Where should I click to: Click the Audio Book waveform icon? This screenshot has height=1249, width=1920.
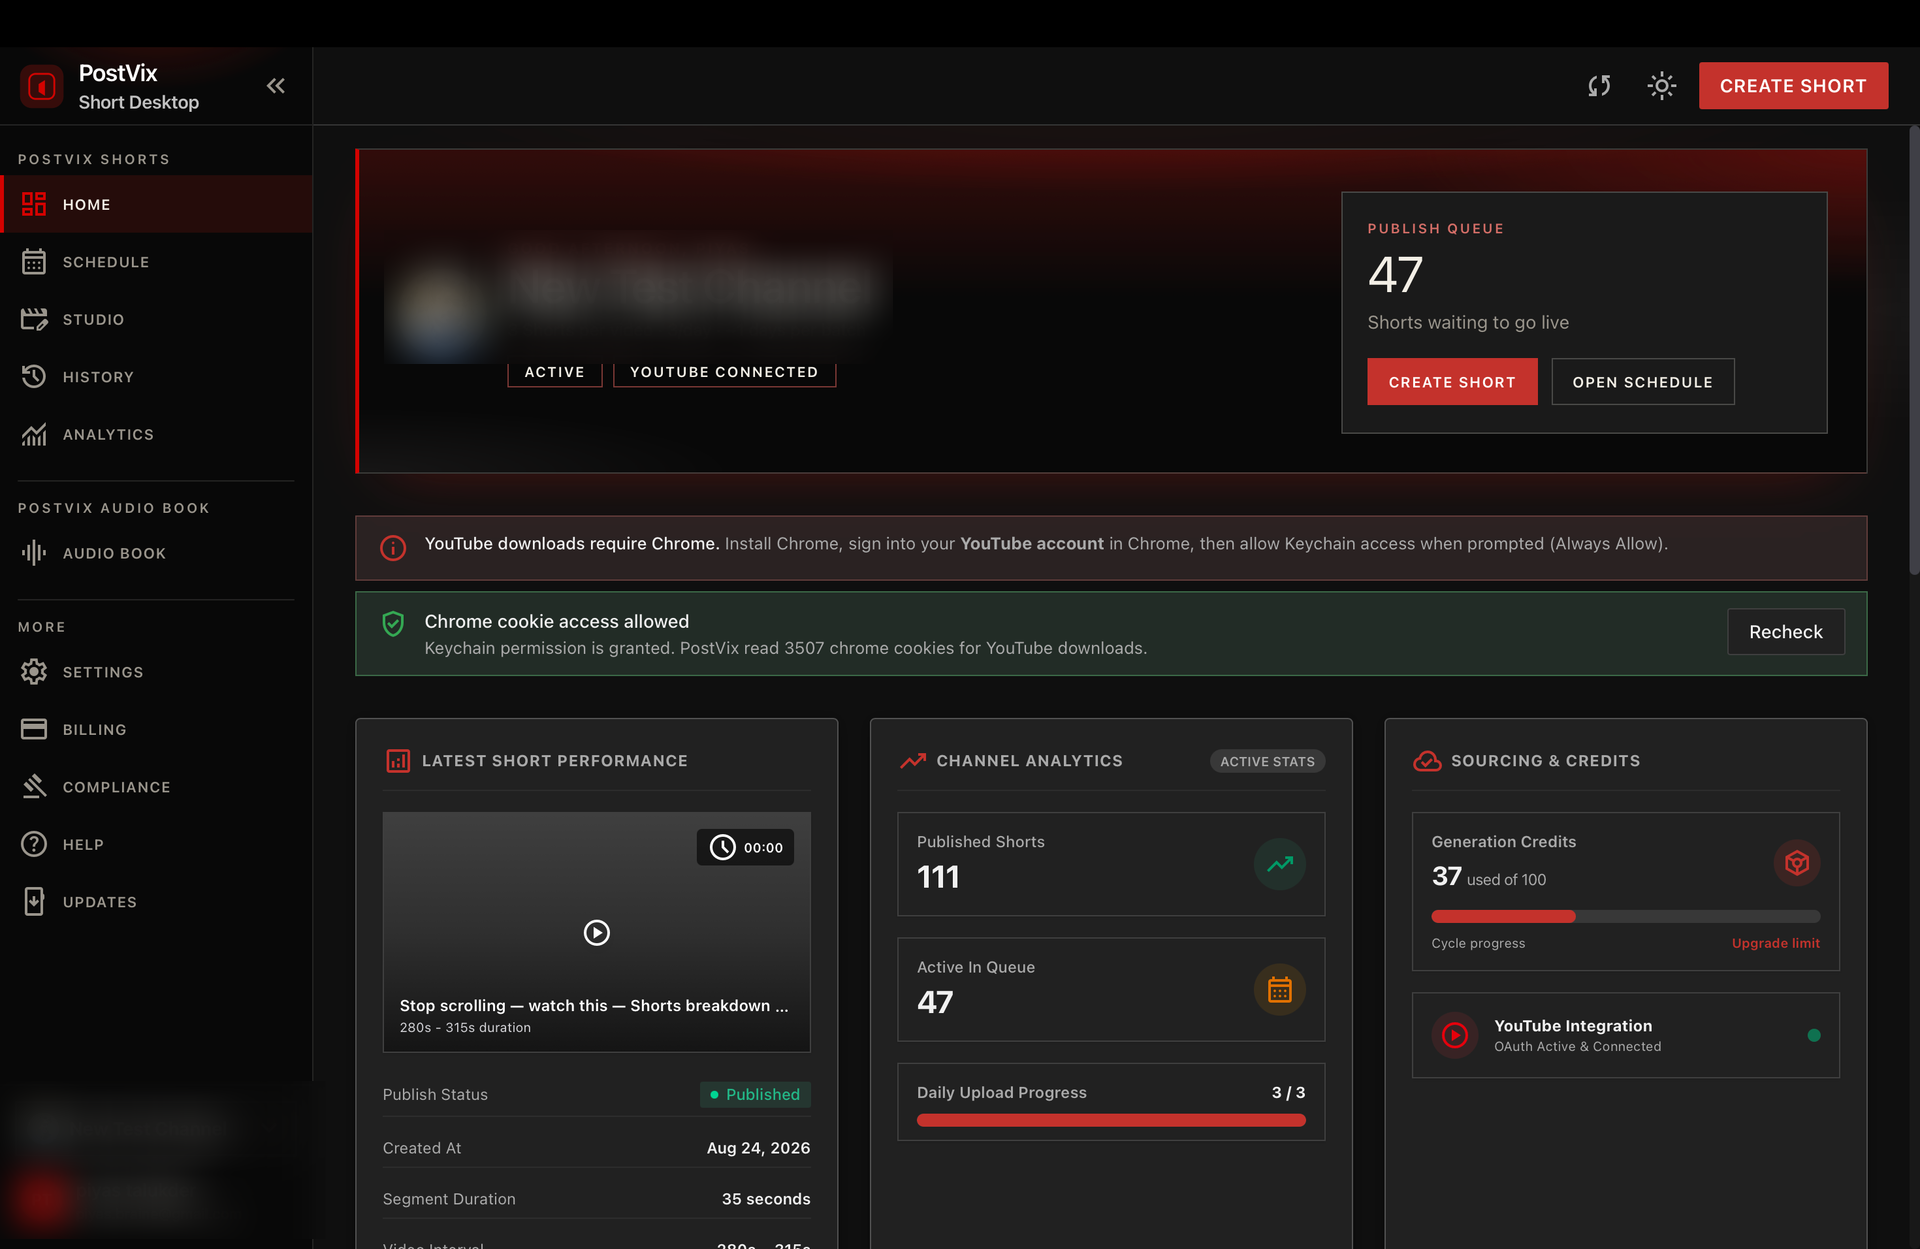pos(34,553)
